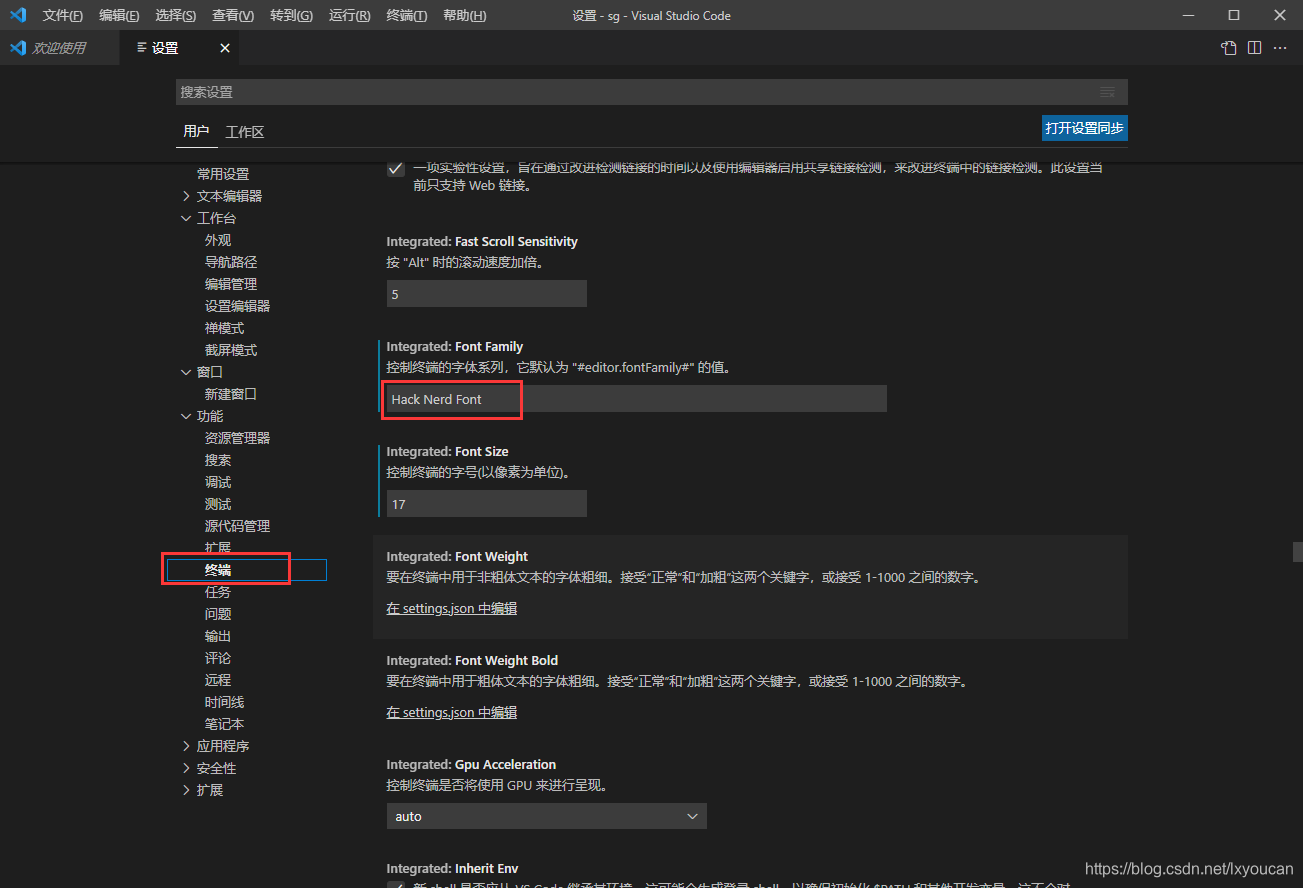Select 测试 in the settings tree
The height and width of the screenshot is (888, 1303).
(218, 504)
